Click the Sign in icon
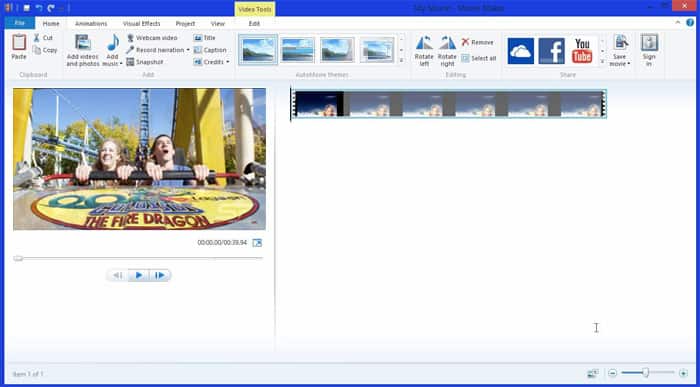 (649, 43)
